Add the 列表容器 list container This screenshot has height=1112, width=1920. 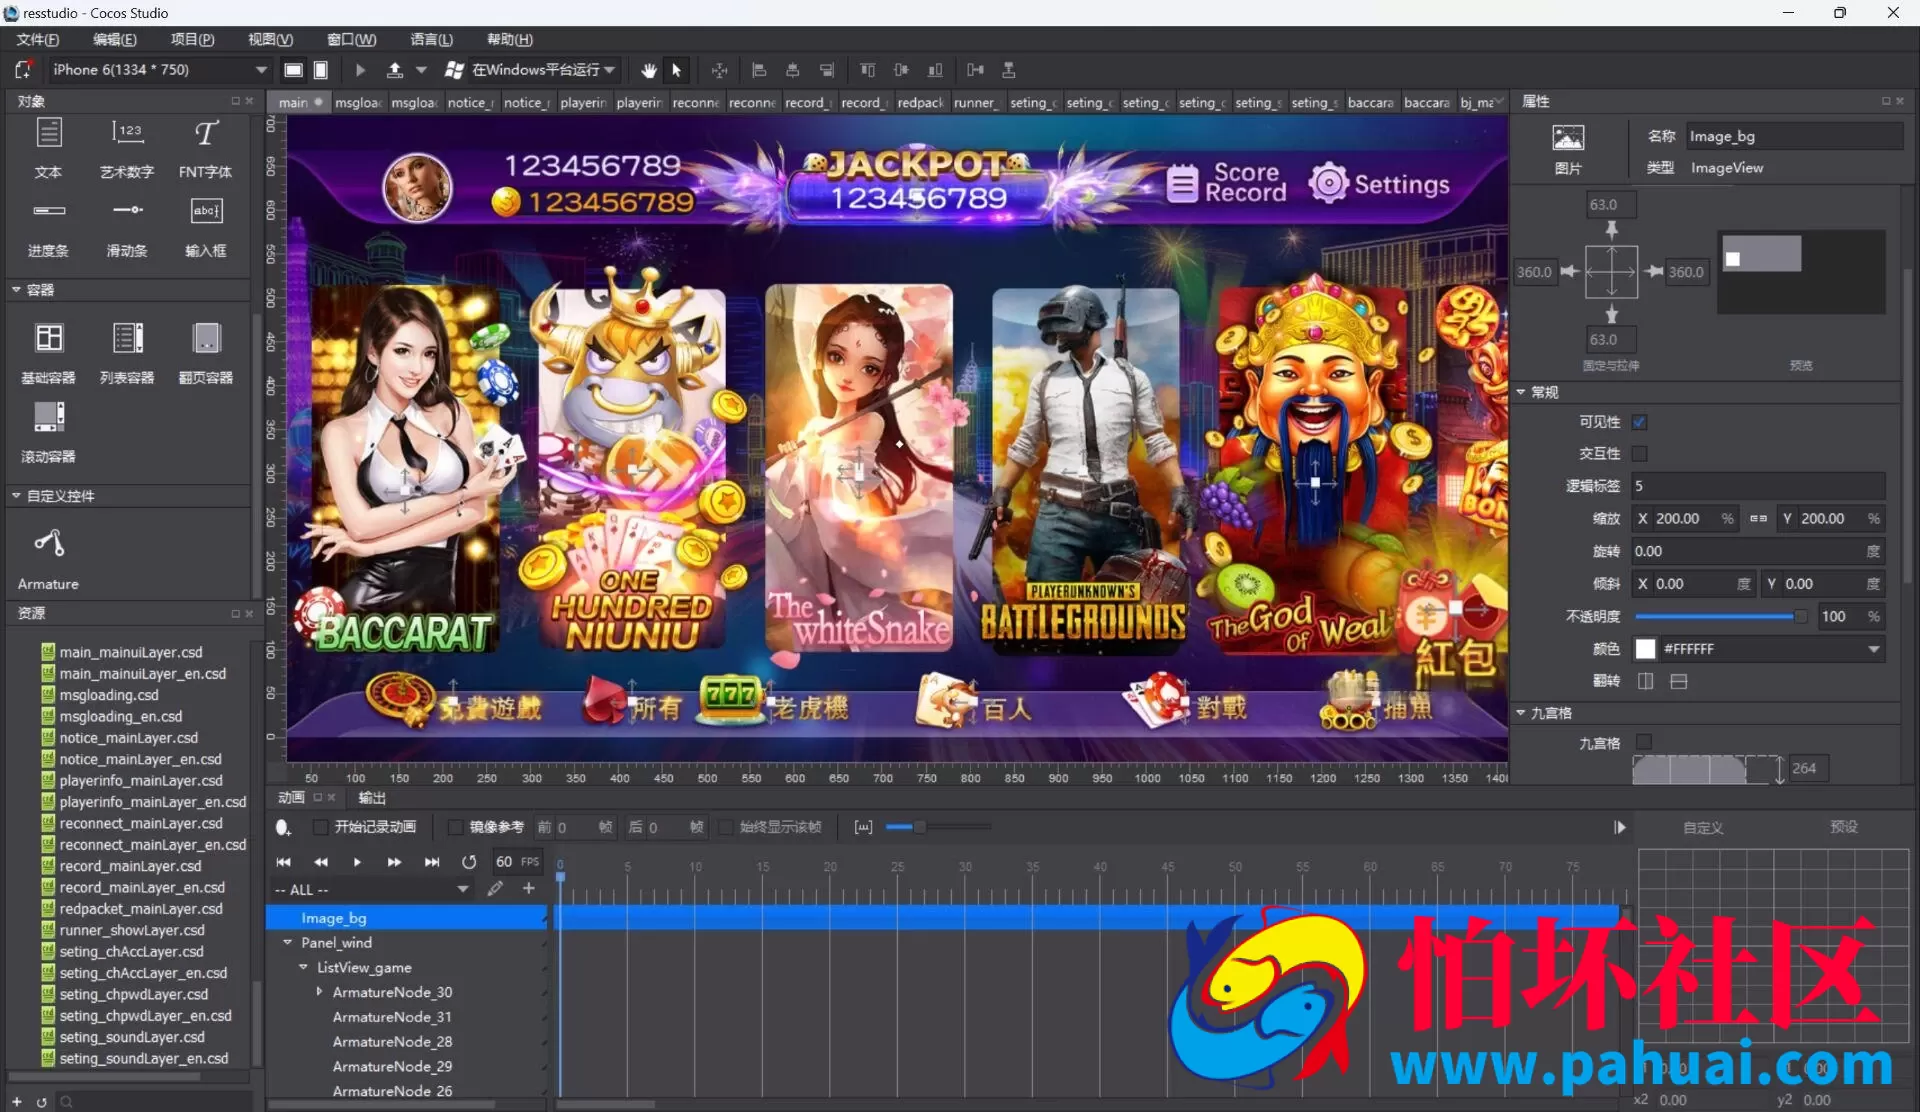pos(127,354)
